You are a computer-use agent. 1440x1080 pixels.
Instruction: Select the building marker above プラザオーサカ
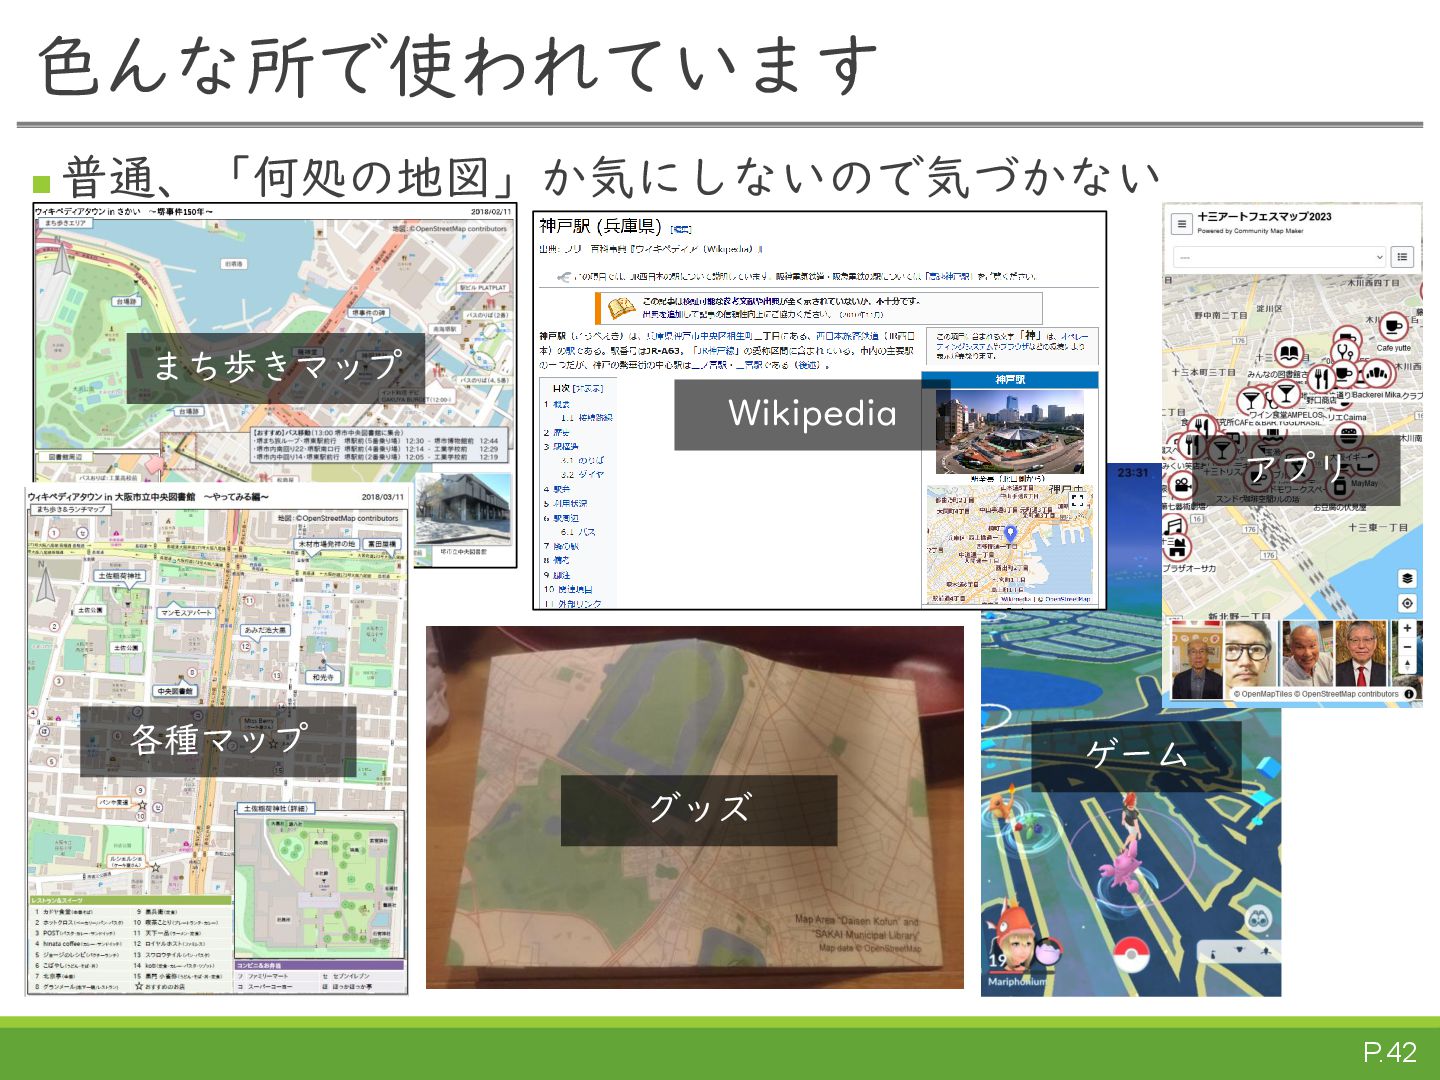point(1177,547)
